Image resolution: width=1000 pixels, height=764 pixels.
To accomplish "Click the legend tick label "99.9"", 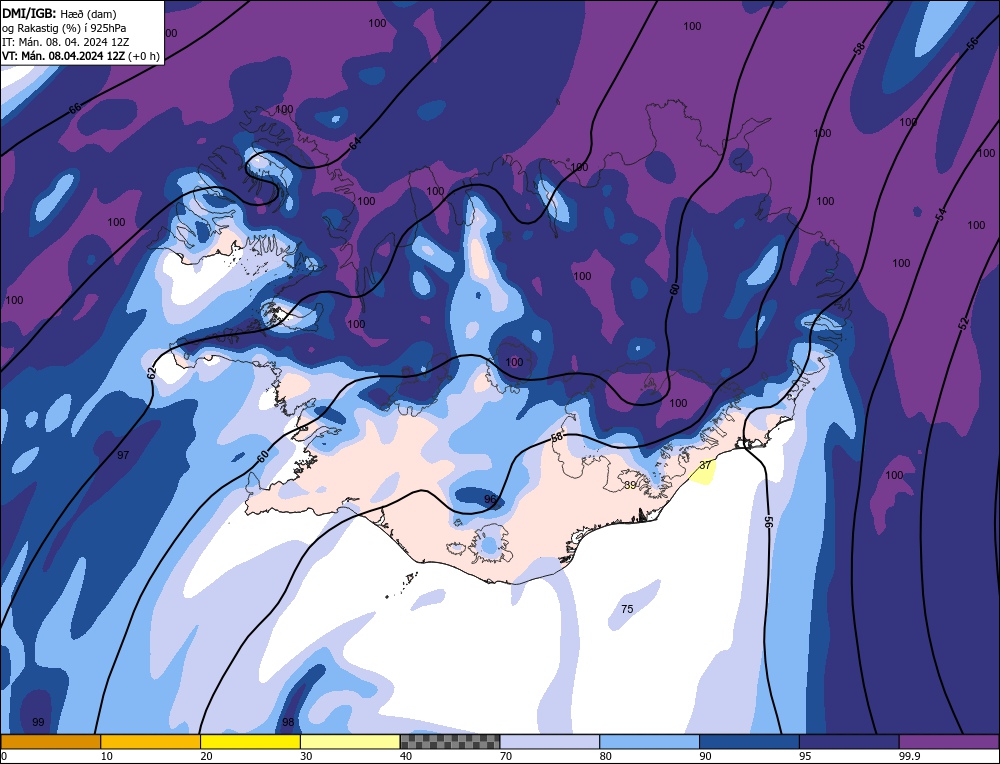I will tap(907, 756).
